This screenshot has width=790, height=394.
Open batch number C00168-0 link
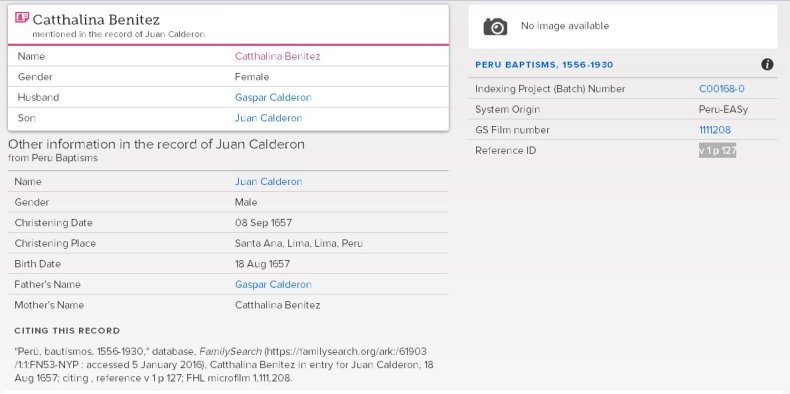pyautogui.click(x=721, y=89)
